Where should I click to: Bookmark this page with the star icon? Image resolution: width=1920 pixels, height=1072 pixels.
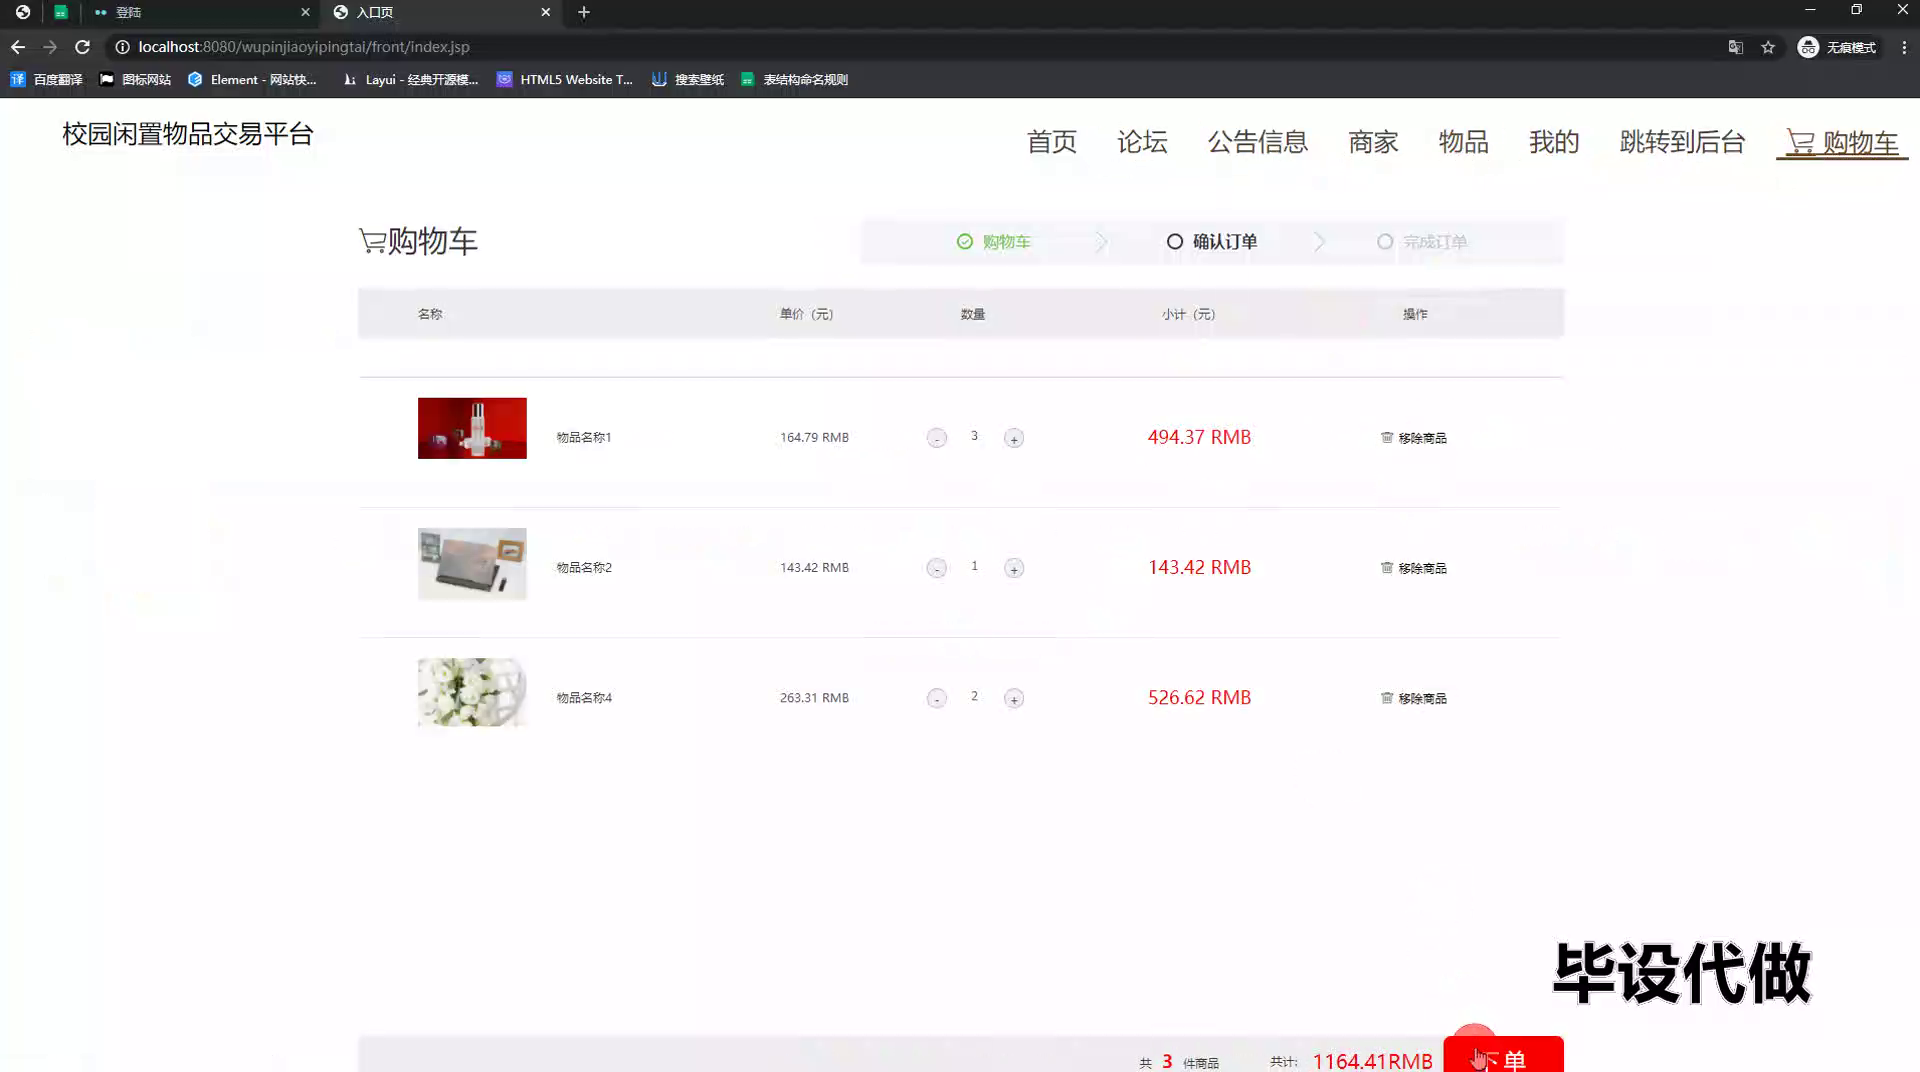[x=1768, y=47]
